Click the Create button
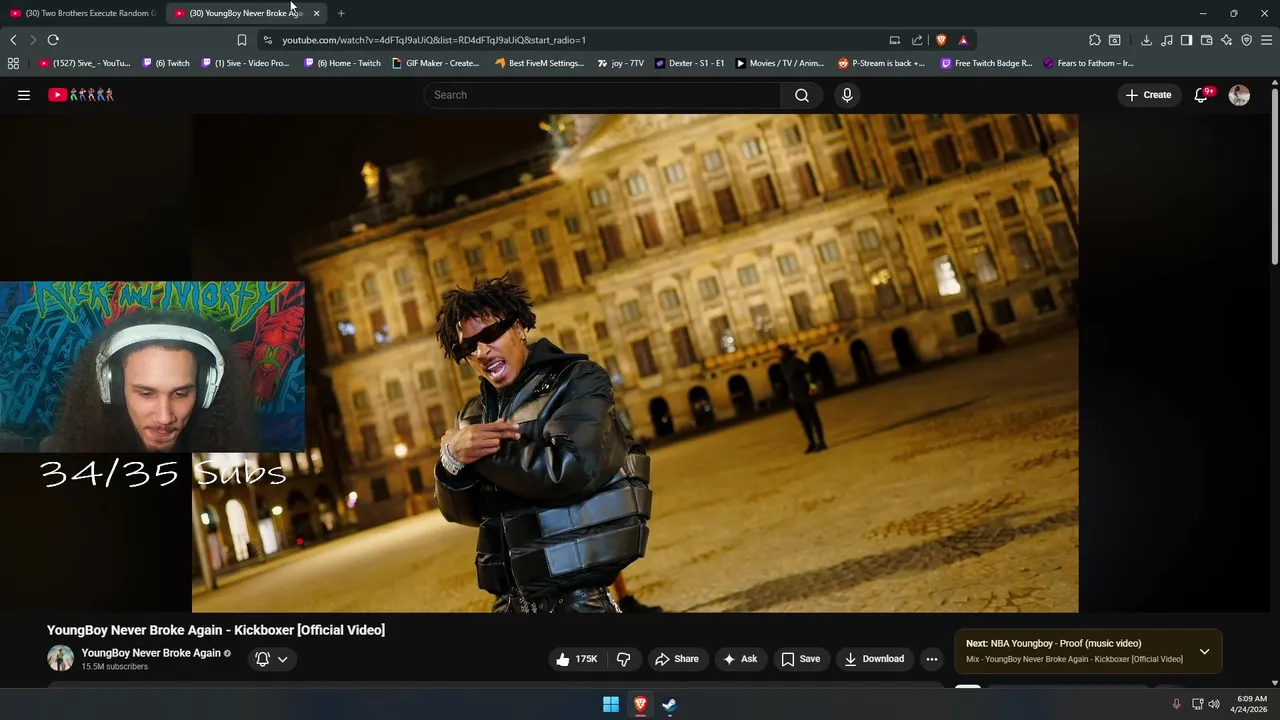Image resolution: width=1280 pixels, height=720 pixels. pyautogui.click(x=1148, y=95)
